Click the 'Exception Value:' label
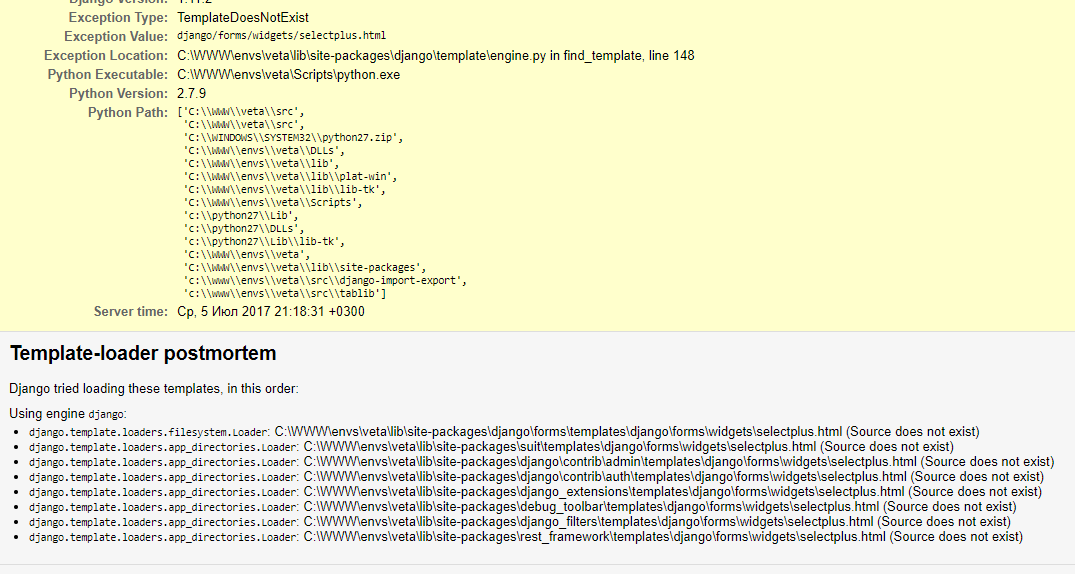 click(116, 36)
